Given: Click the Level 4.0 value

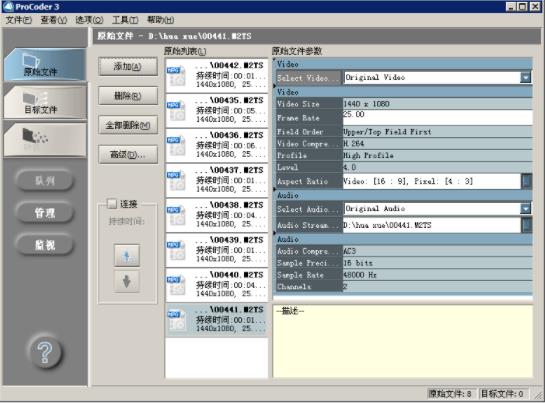Looking at the screenshot, I should point(437,167).
